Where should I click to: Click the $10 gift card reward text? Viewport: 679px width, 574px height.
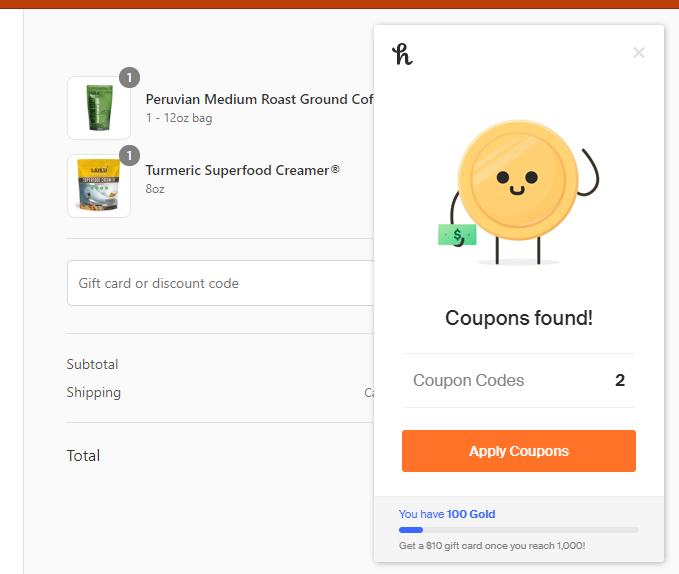click(492, 545)
